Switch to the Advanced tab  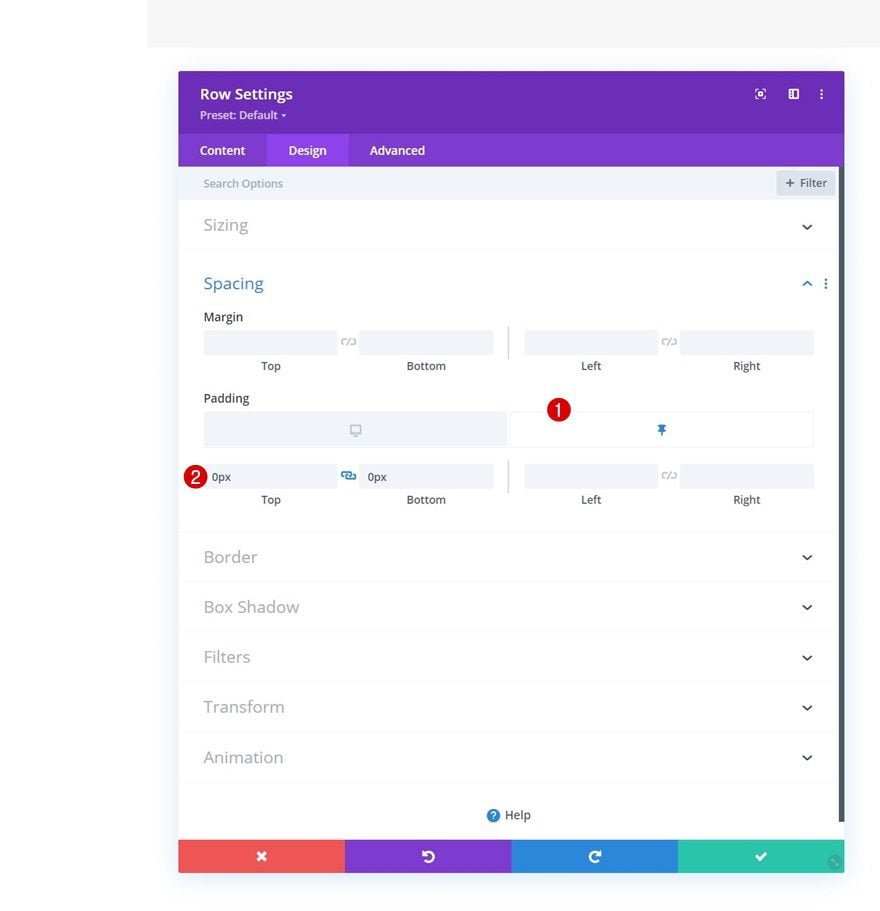point(397,150)
